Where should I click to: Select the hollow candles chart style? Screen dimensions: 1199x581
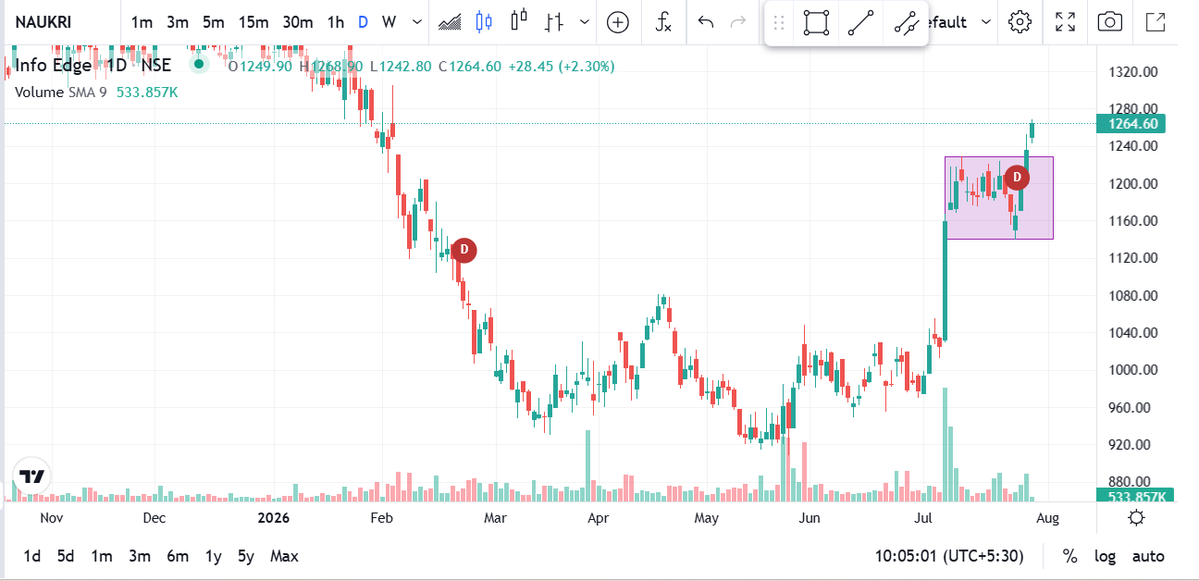click(x=520, y=21)
